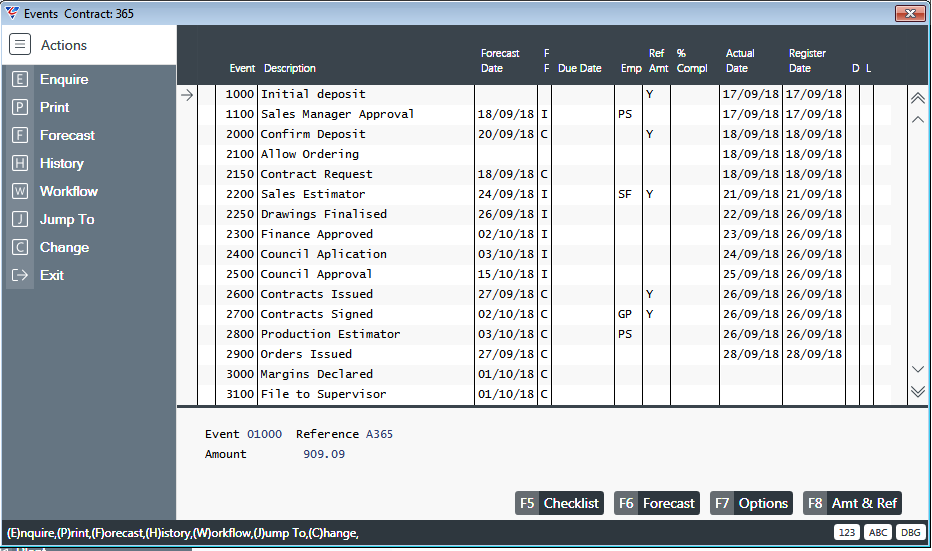Select Change from the Actions menu
The image size is (932, 551).
coord(64,247)
